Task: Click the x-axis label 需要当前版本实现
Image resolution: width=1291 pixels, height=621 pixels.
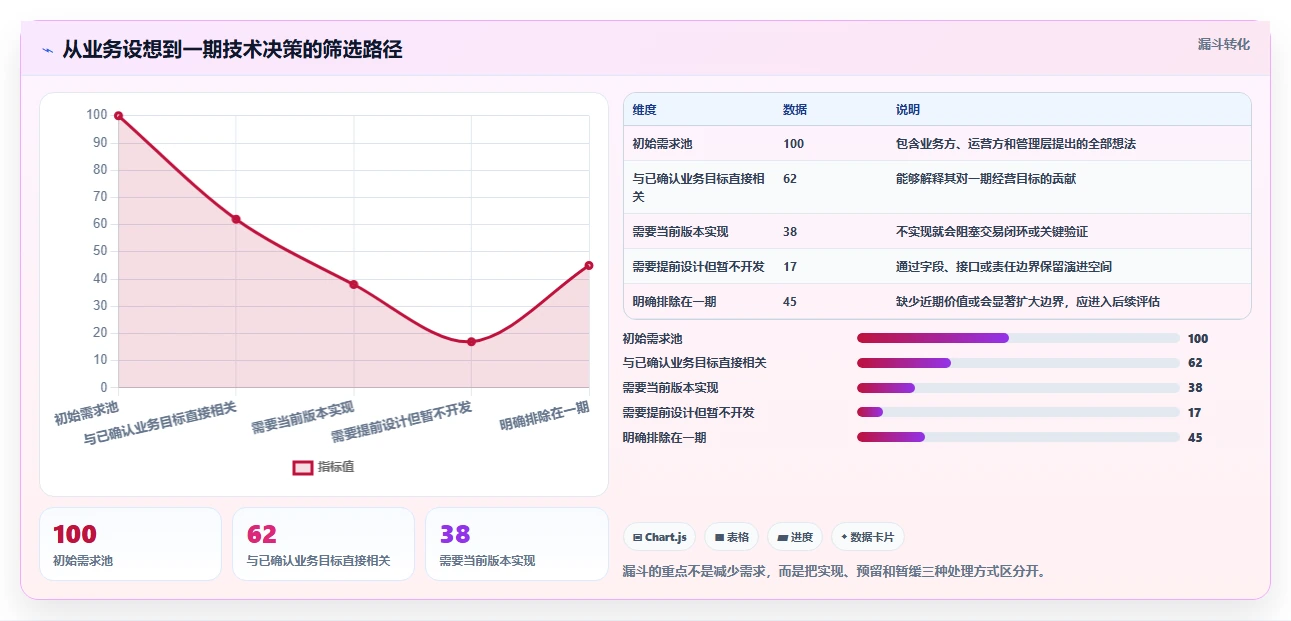Action: pos(303,418)
